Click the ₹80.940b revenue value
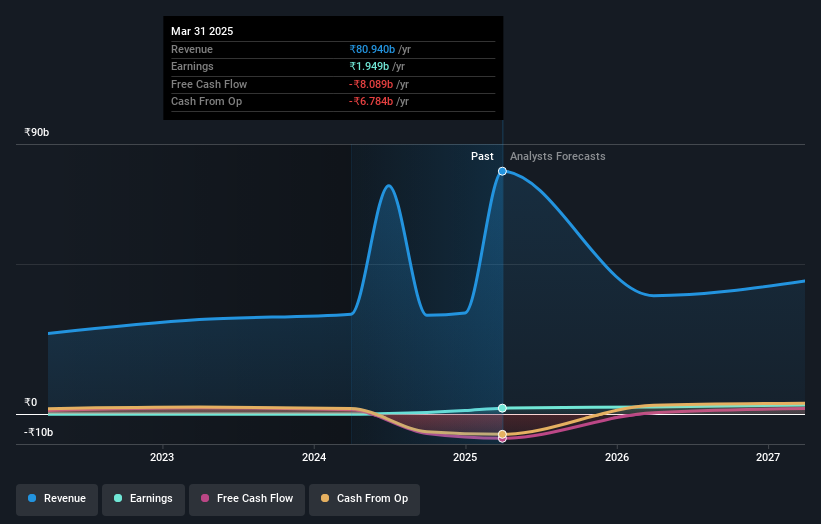 [372, 49]
